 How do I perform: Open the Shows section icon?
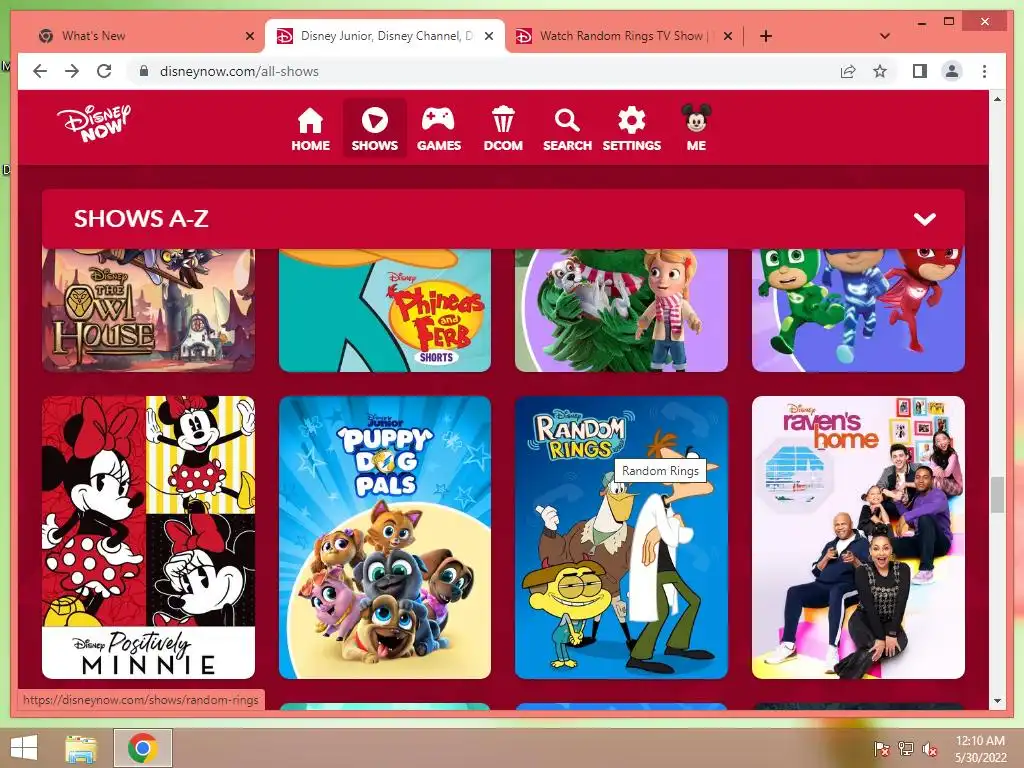pos(374,129)
